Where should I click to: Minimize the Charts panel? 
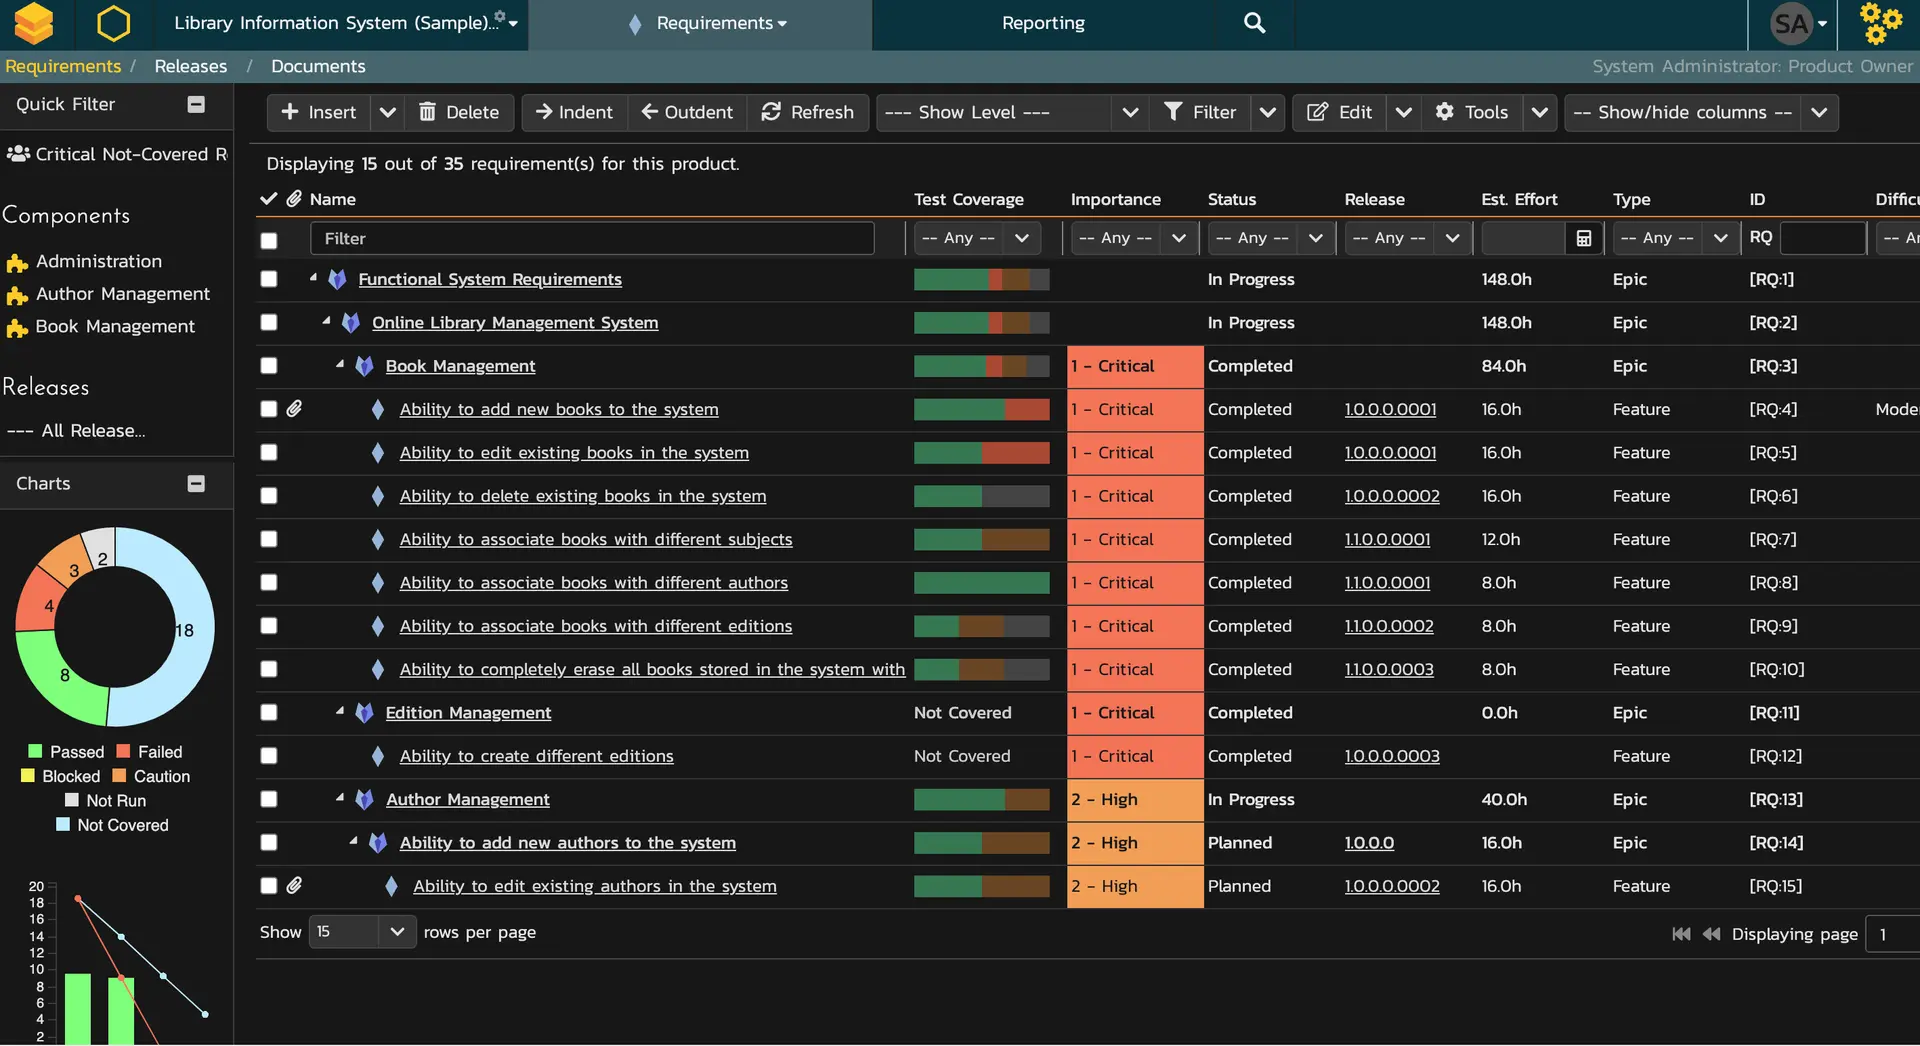(196, 484)
